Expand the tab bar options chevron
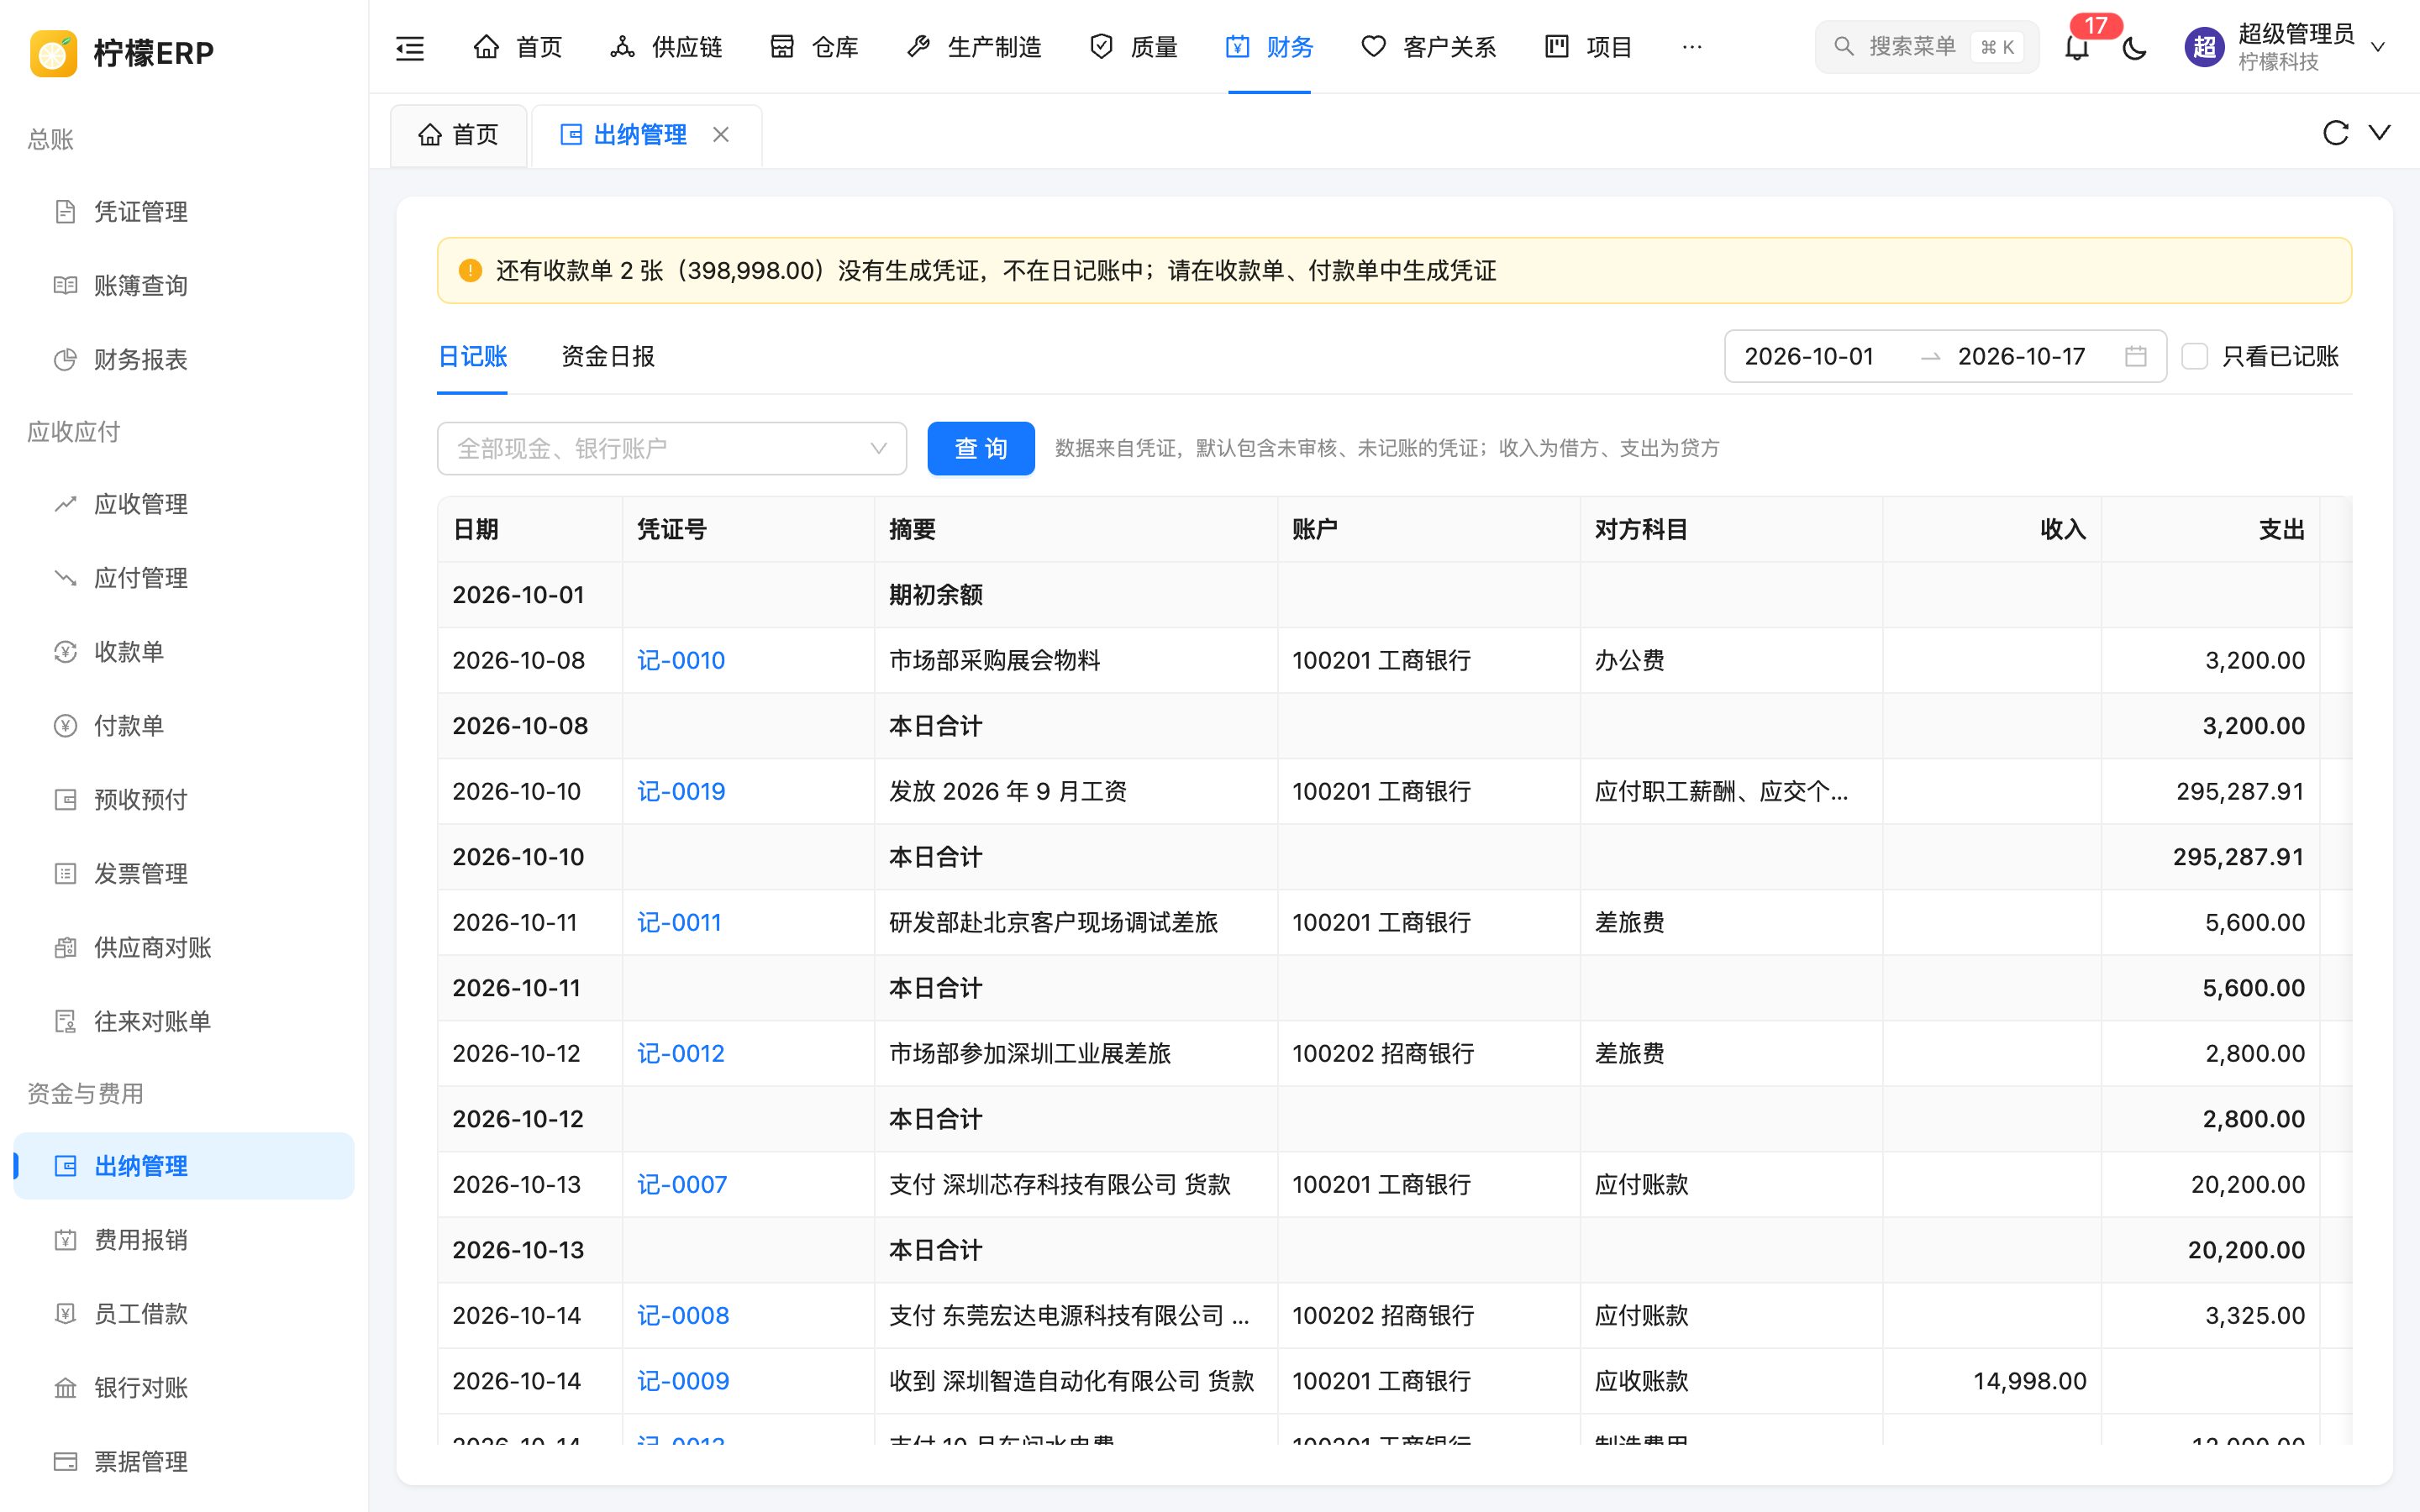2420x1512 pixels. tap(2380, 133)
